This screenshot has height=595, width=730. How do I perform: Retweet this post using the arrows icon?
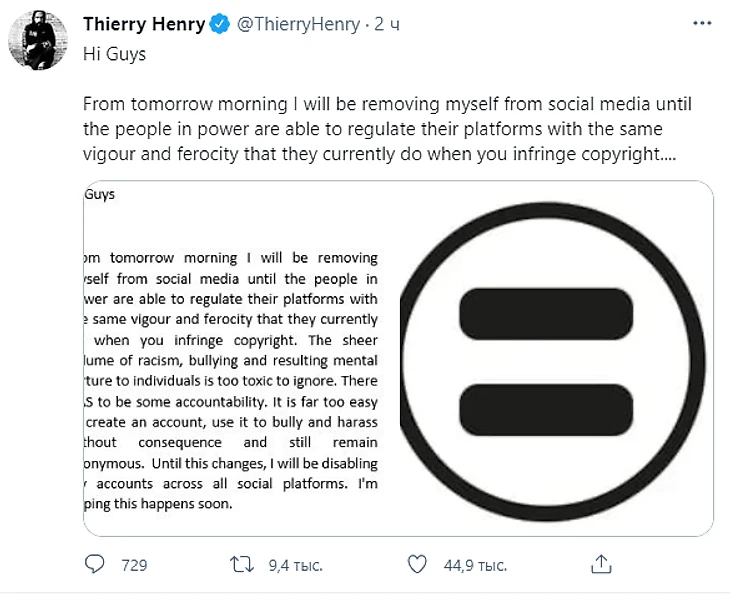(x=244, y=565)
